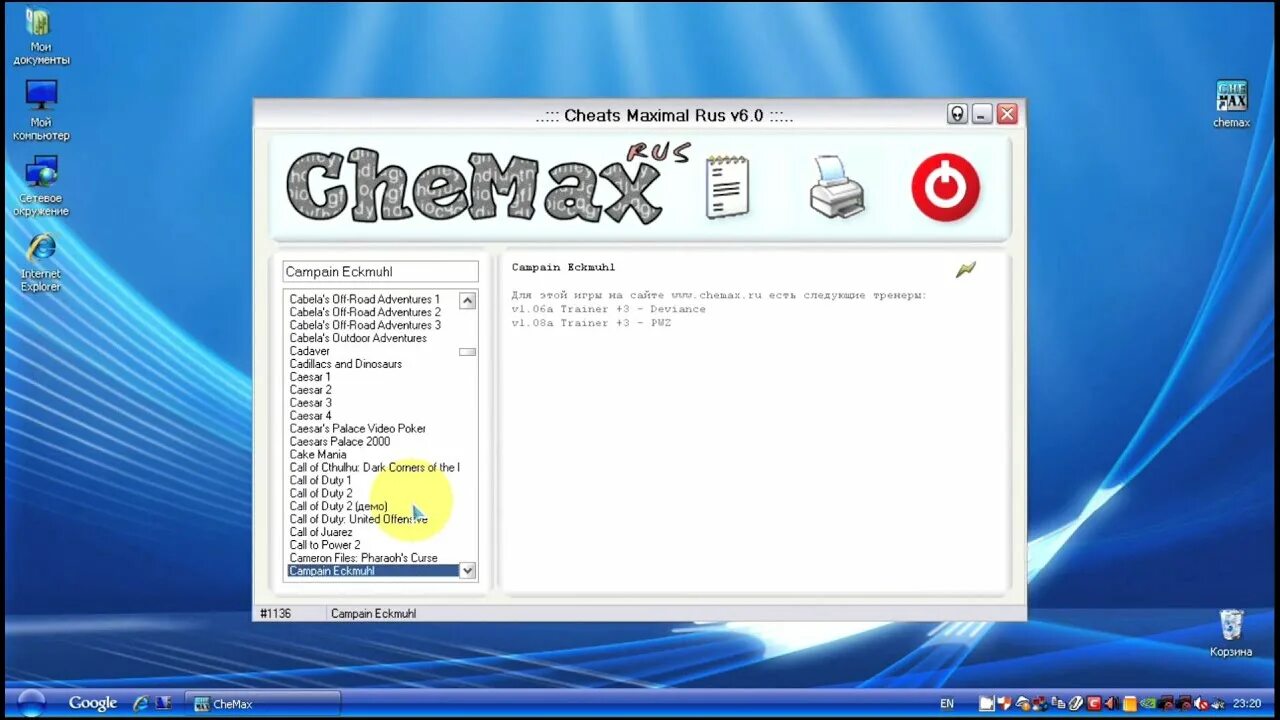This screenshot has width=1280, height=720.
Task: Open the notepad icon in CheMax header
Action: (x=727, y=187)
